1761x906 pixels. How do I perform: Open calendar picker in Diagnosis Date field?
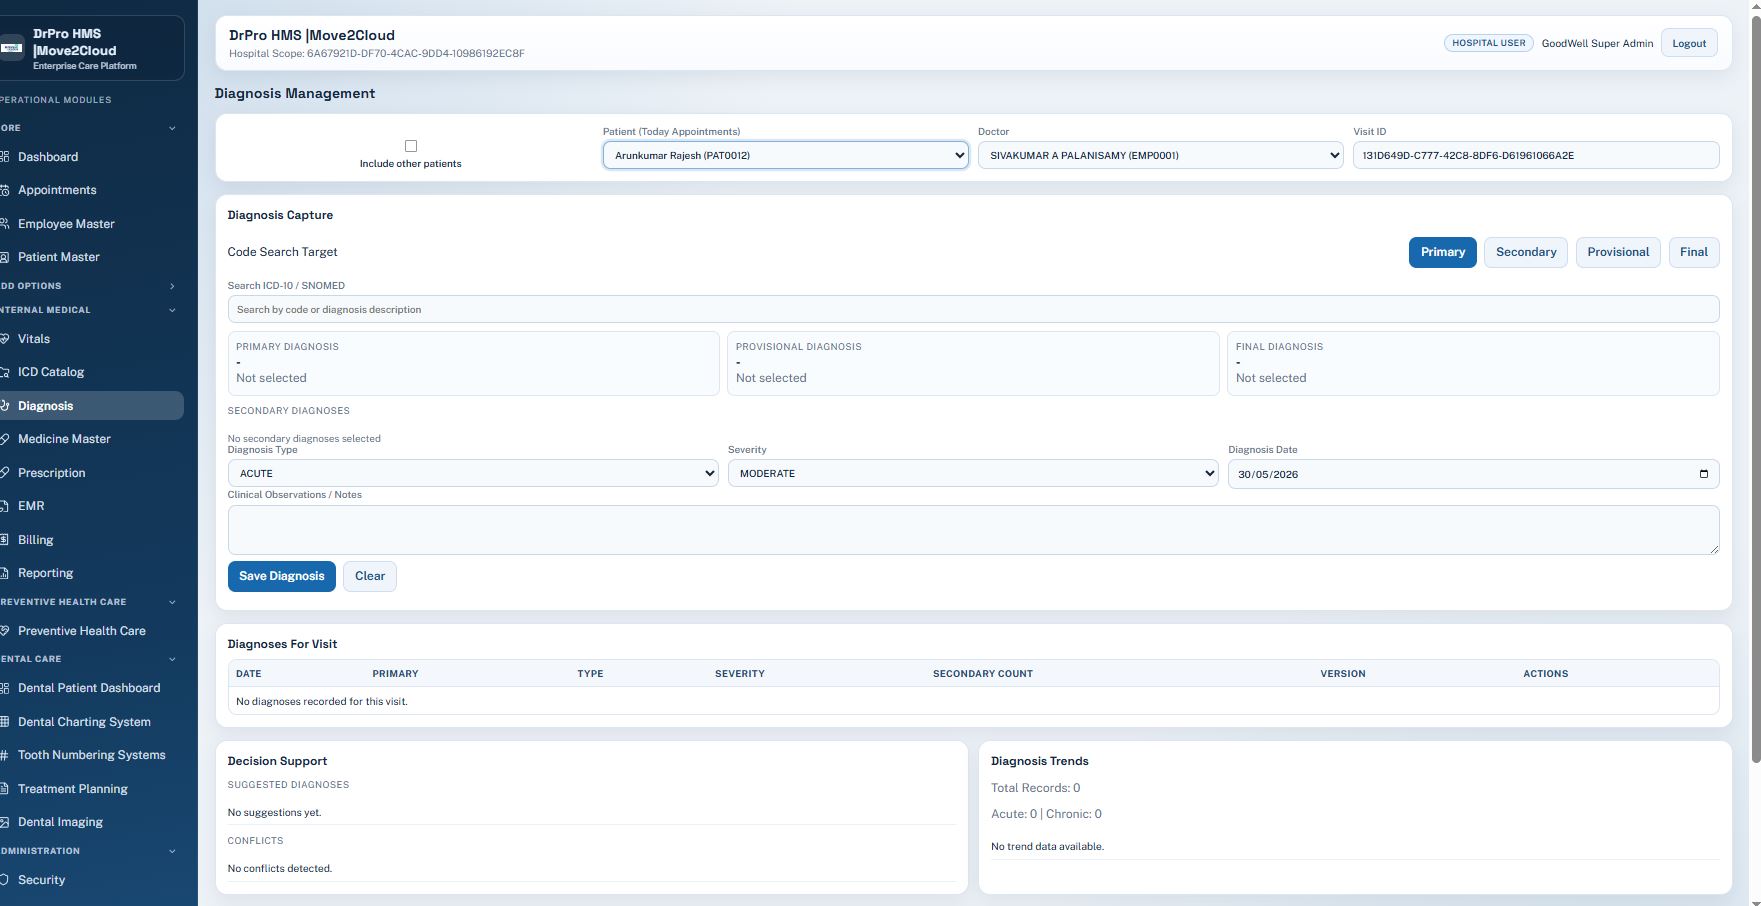(x=1704, y=474)
